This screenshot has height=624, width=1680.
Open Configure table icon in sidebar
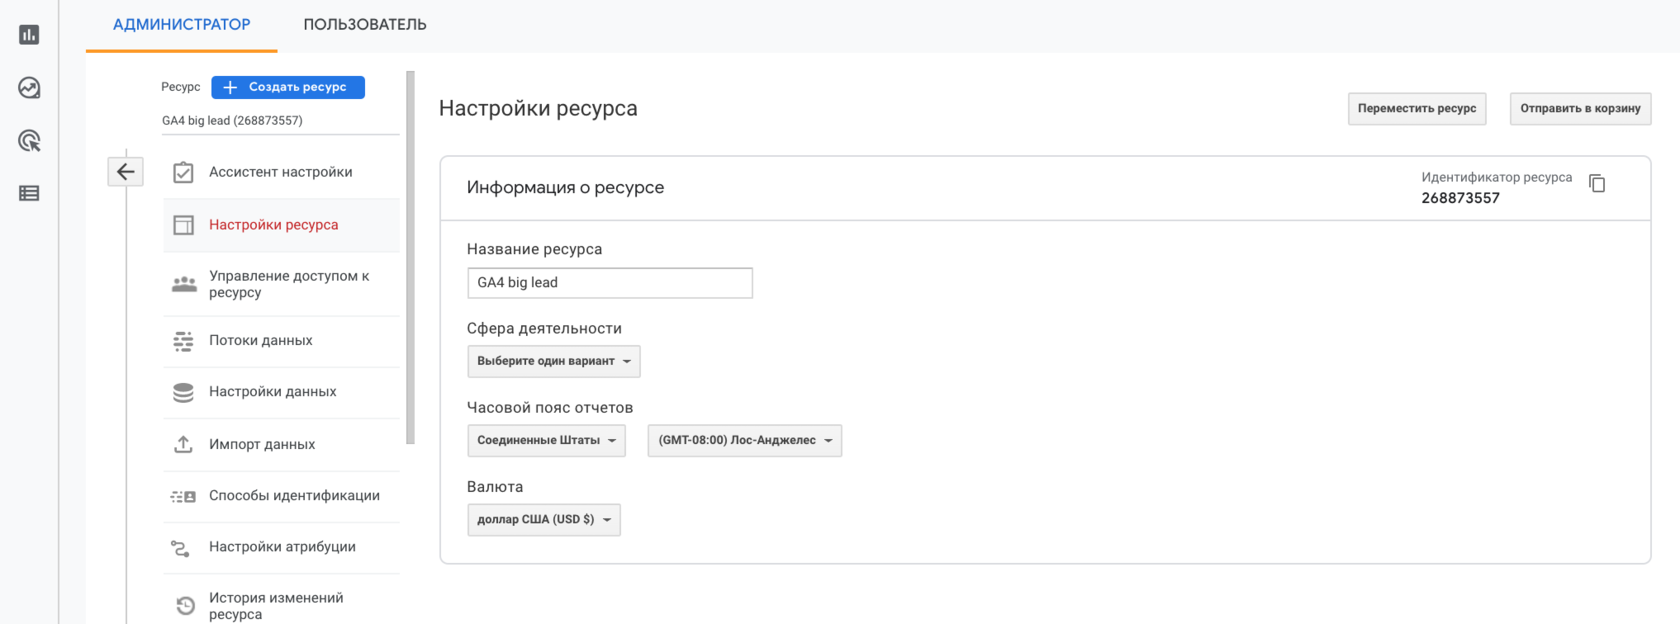[x=29, y=193]
